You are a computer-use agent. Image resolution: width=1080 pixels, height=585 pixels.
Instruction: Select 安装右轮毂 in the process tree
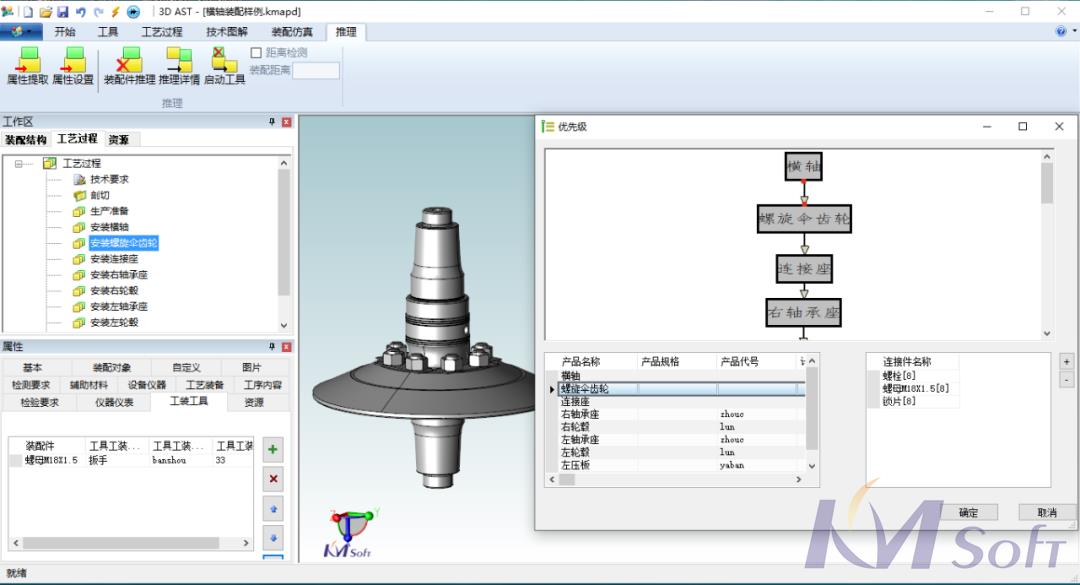pyautogui.click(x=115, y=291)
